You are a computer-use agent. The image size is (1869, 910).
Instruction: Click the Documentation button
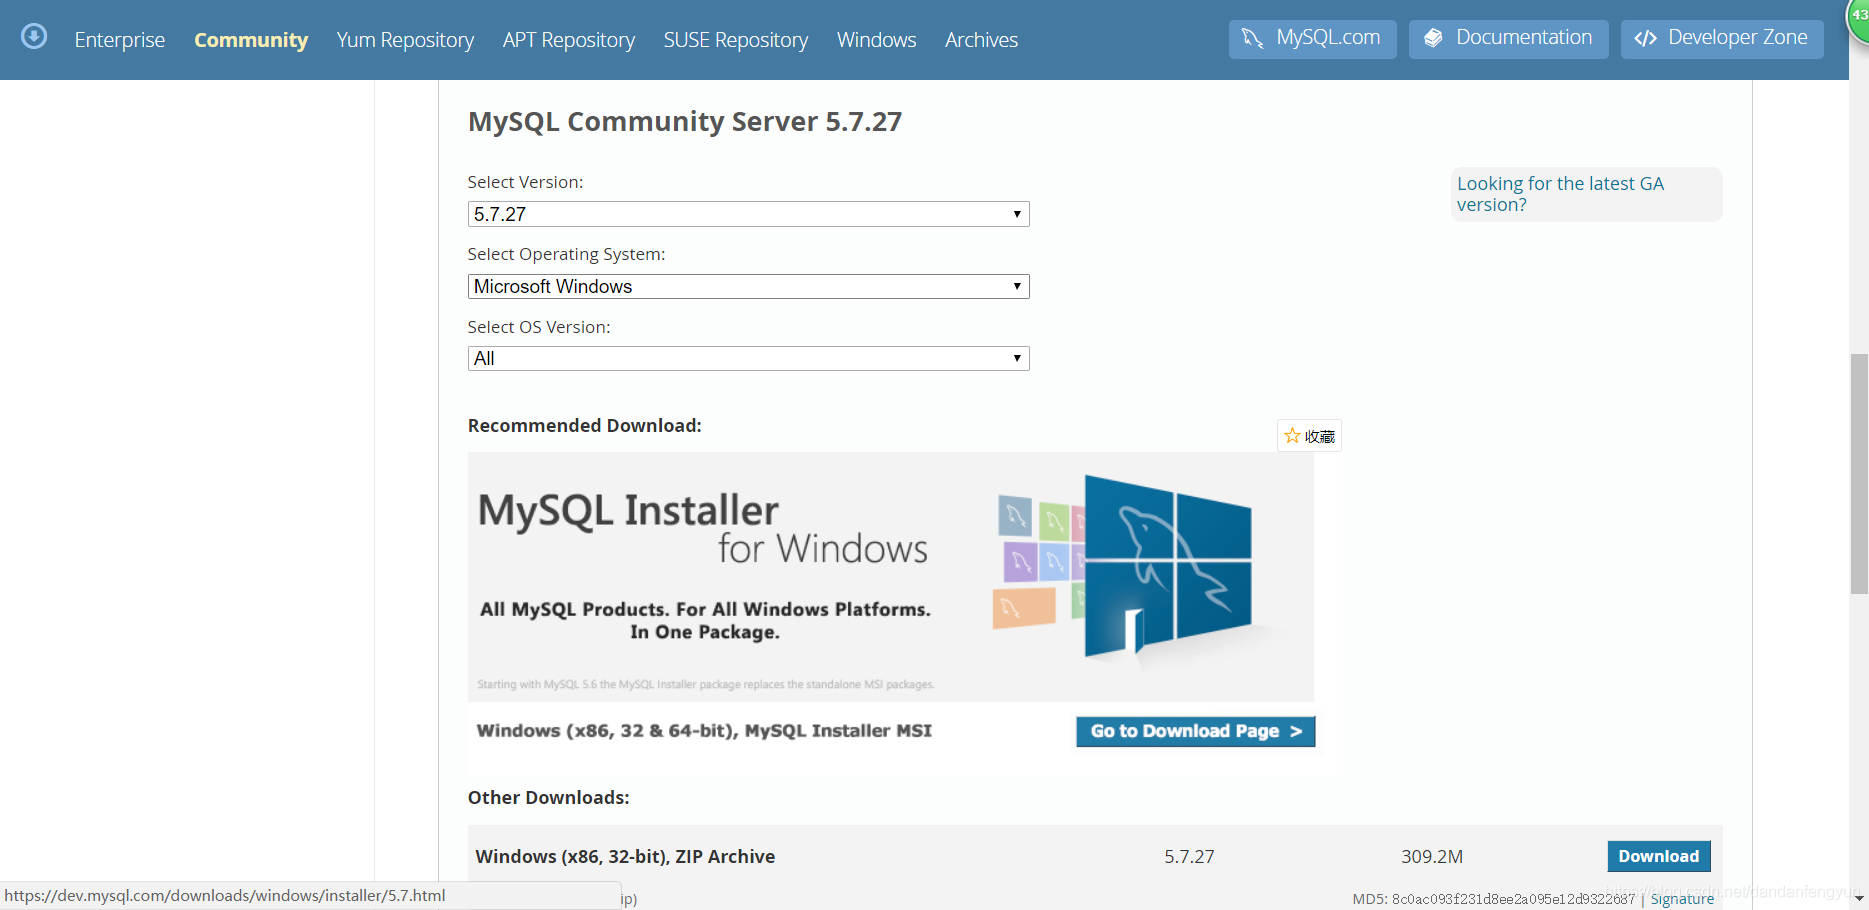(x=1508, y=39)
